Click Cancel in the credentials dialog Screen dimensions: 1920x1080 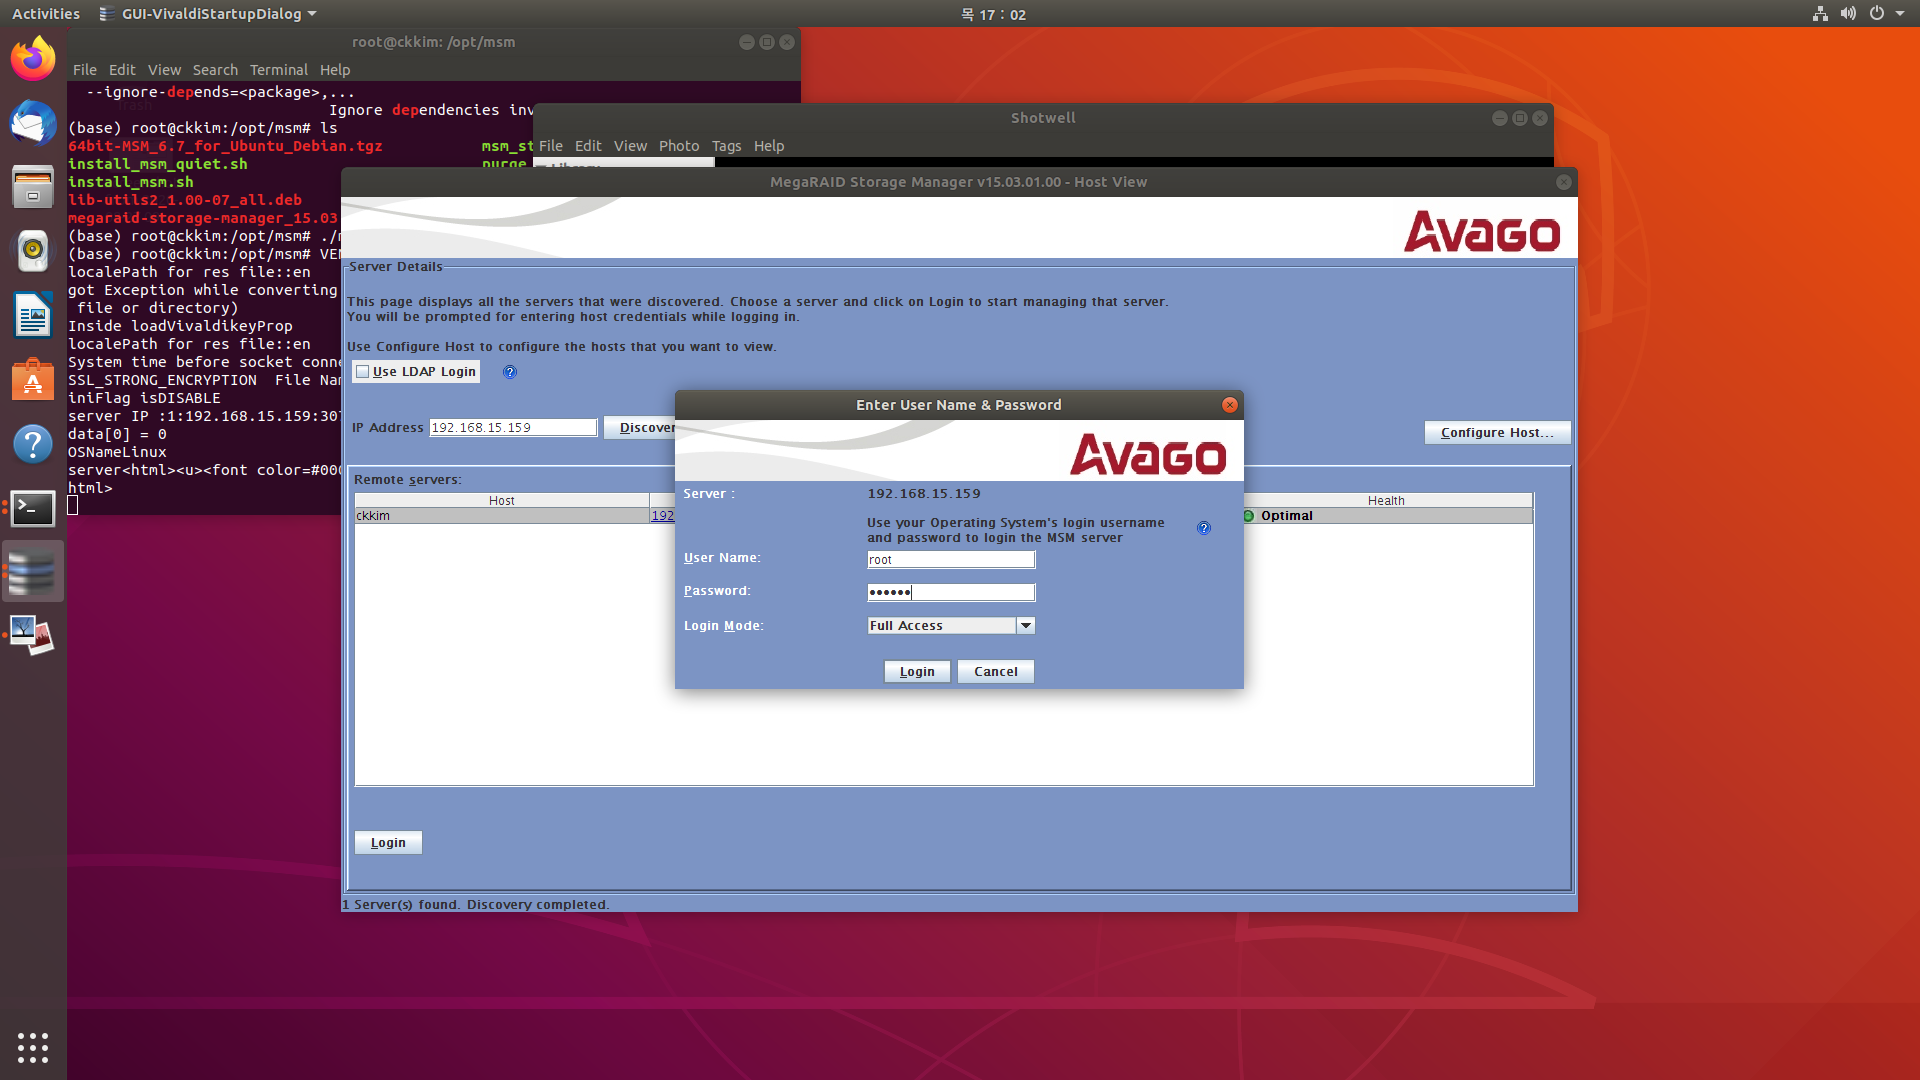(996, 672)
